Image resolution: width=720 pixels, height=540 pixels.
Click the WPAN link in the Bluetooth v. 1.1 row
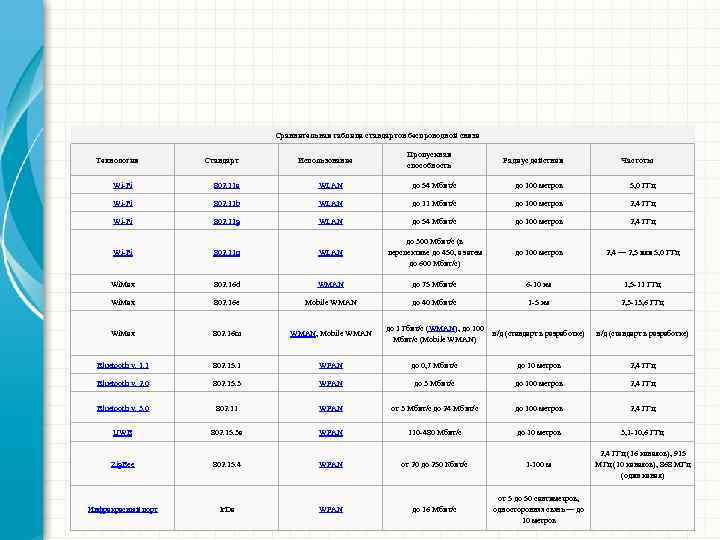pyautogui.click(x=331, y=366)
